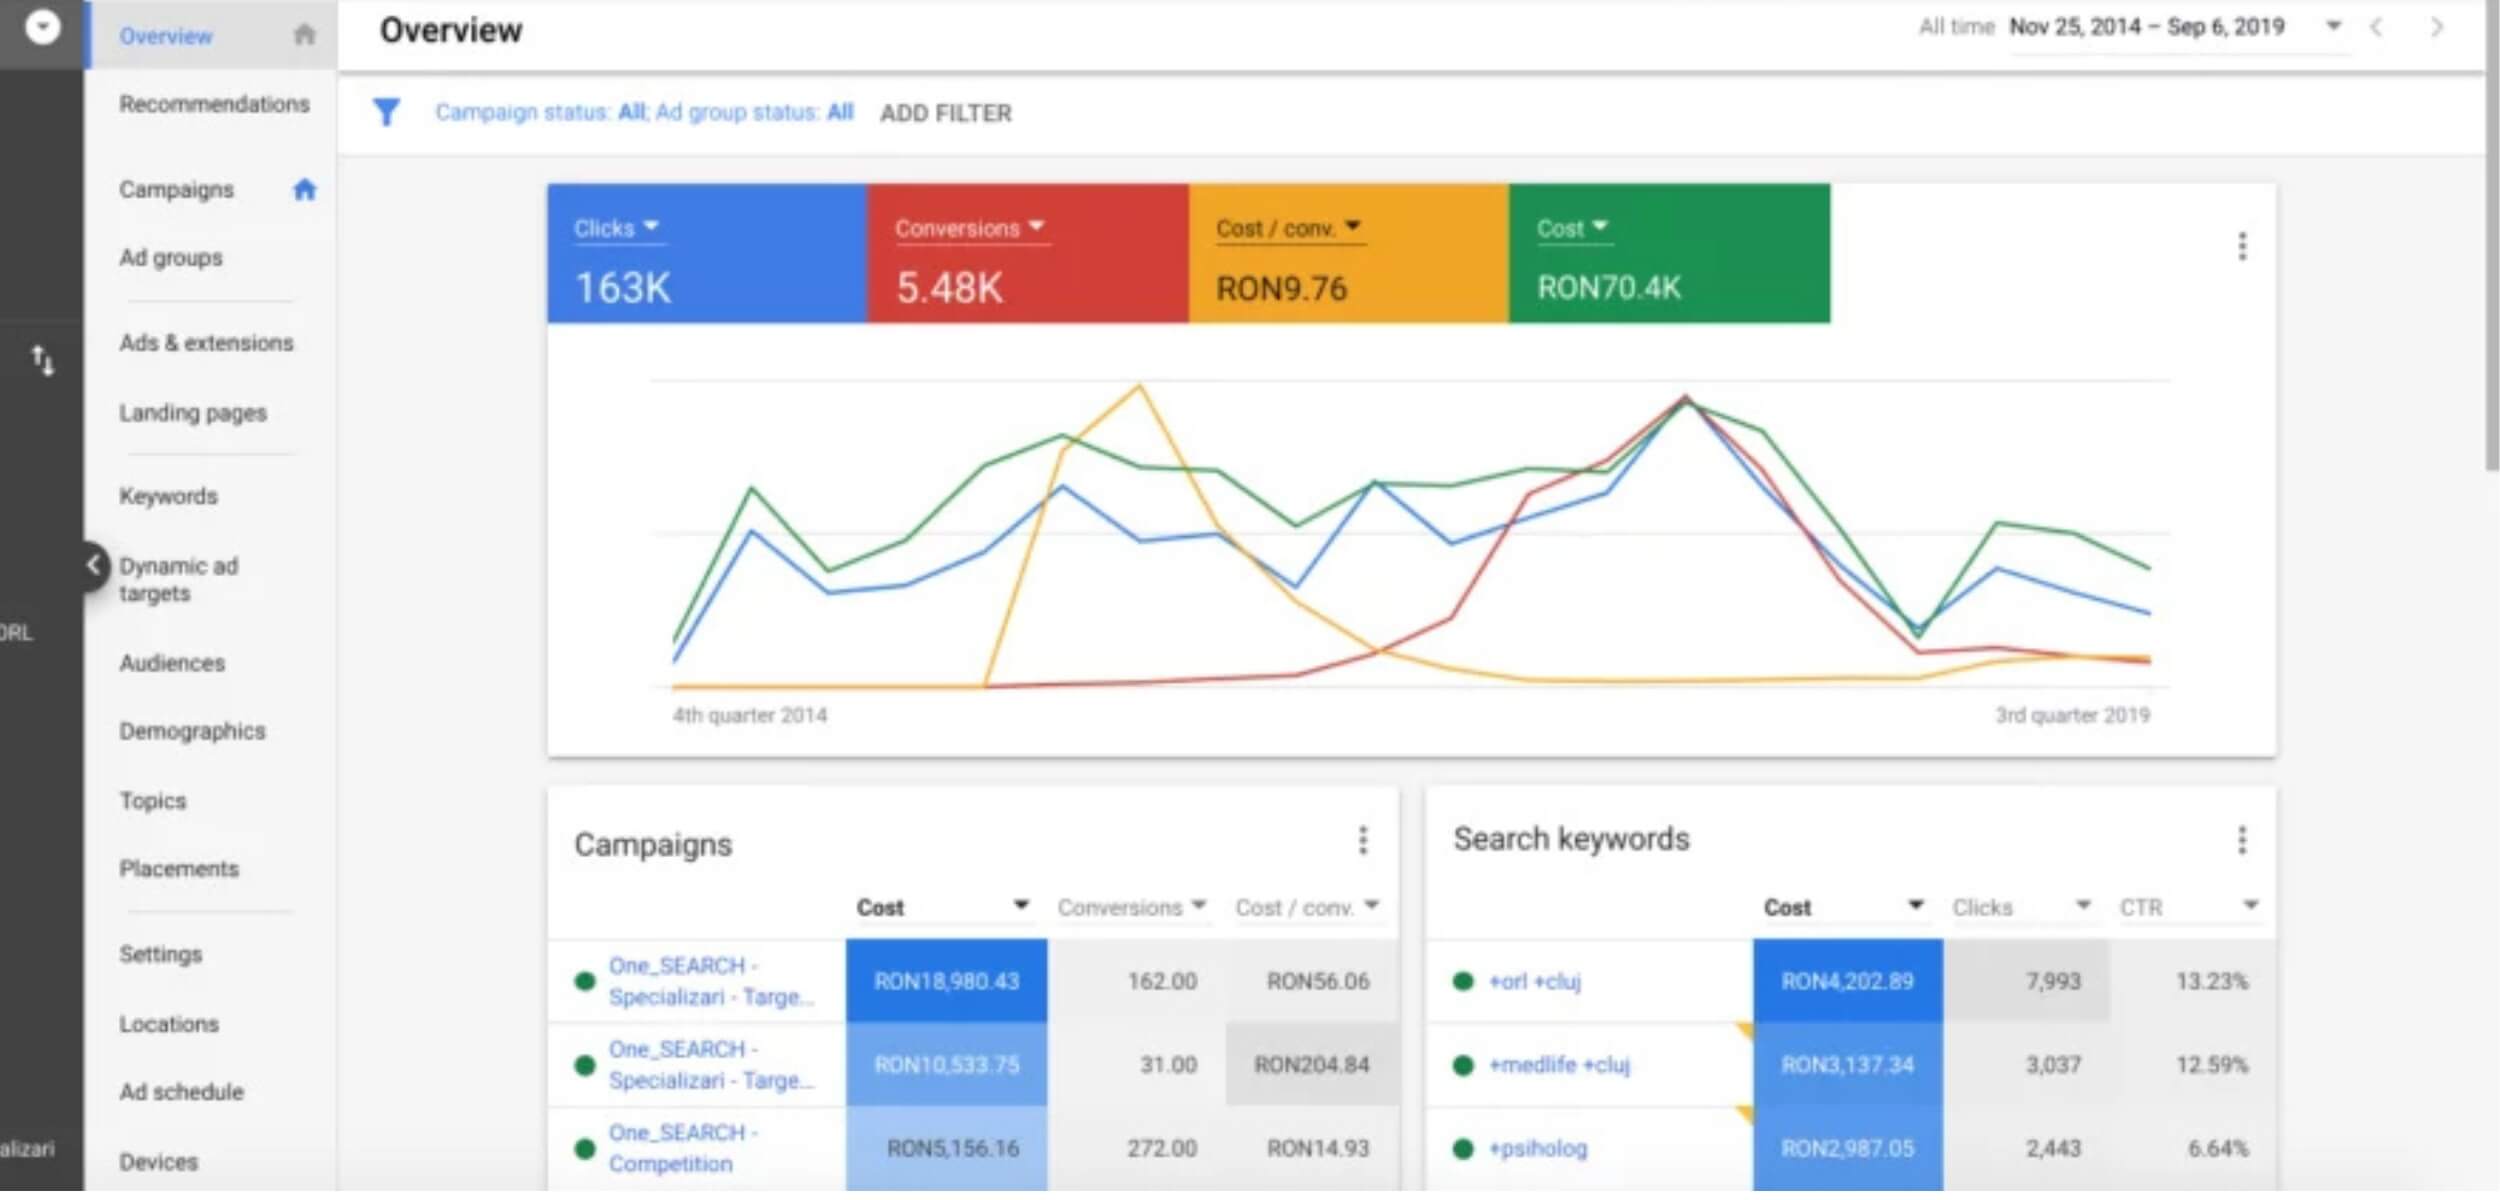The height and width of the screenshot is (1200, 2500).
Task: Click the blue filter funnel icon
Action: click(x=386, y=112)
